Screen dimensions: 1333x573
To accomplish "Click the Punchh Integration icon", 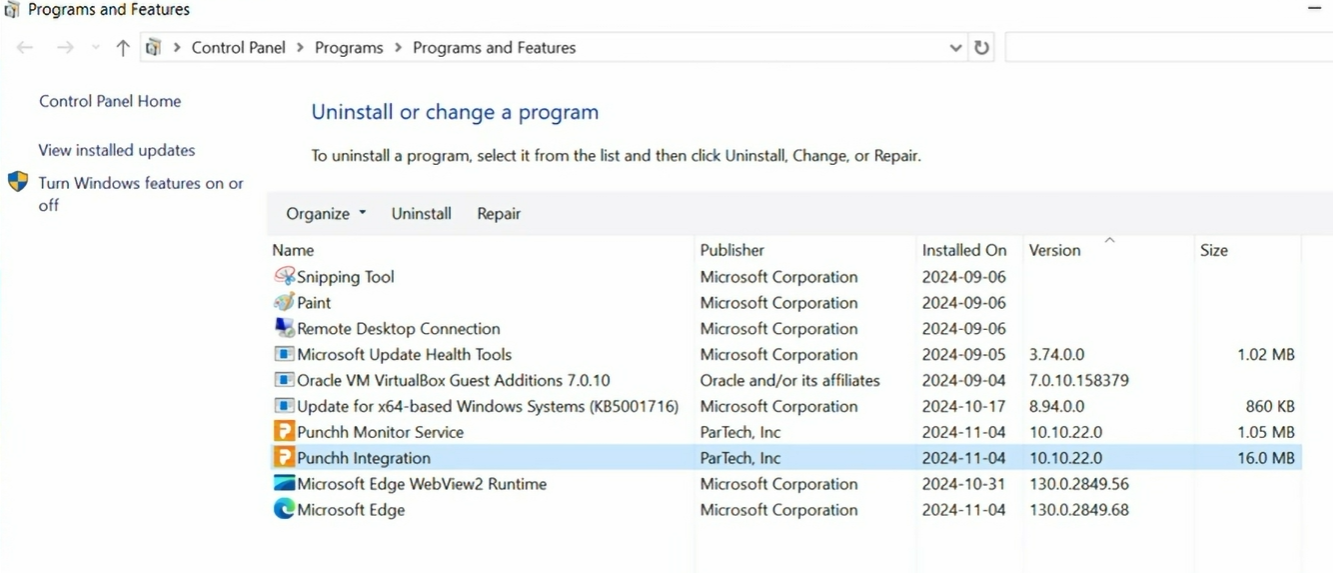I will pyautogui.click(x=284, y=458).
